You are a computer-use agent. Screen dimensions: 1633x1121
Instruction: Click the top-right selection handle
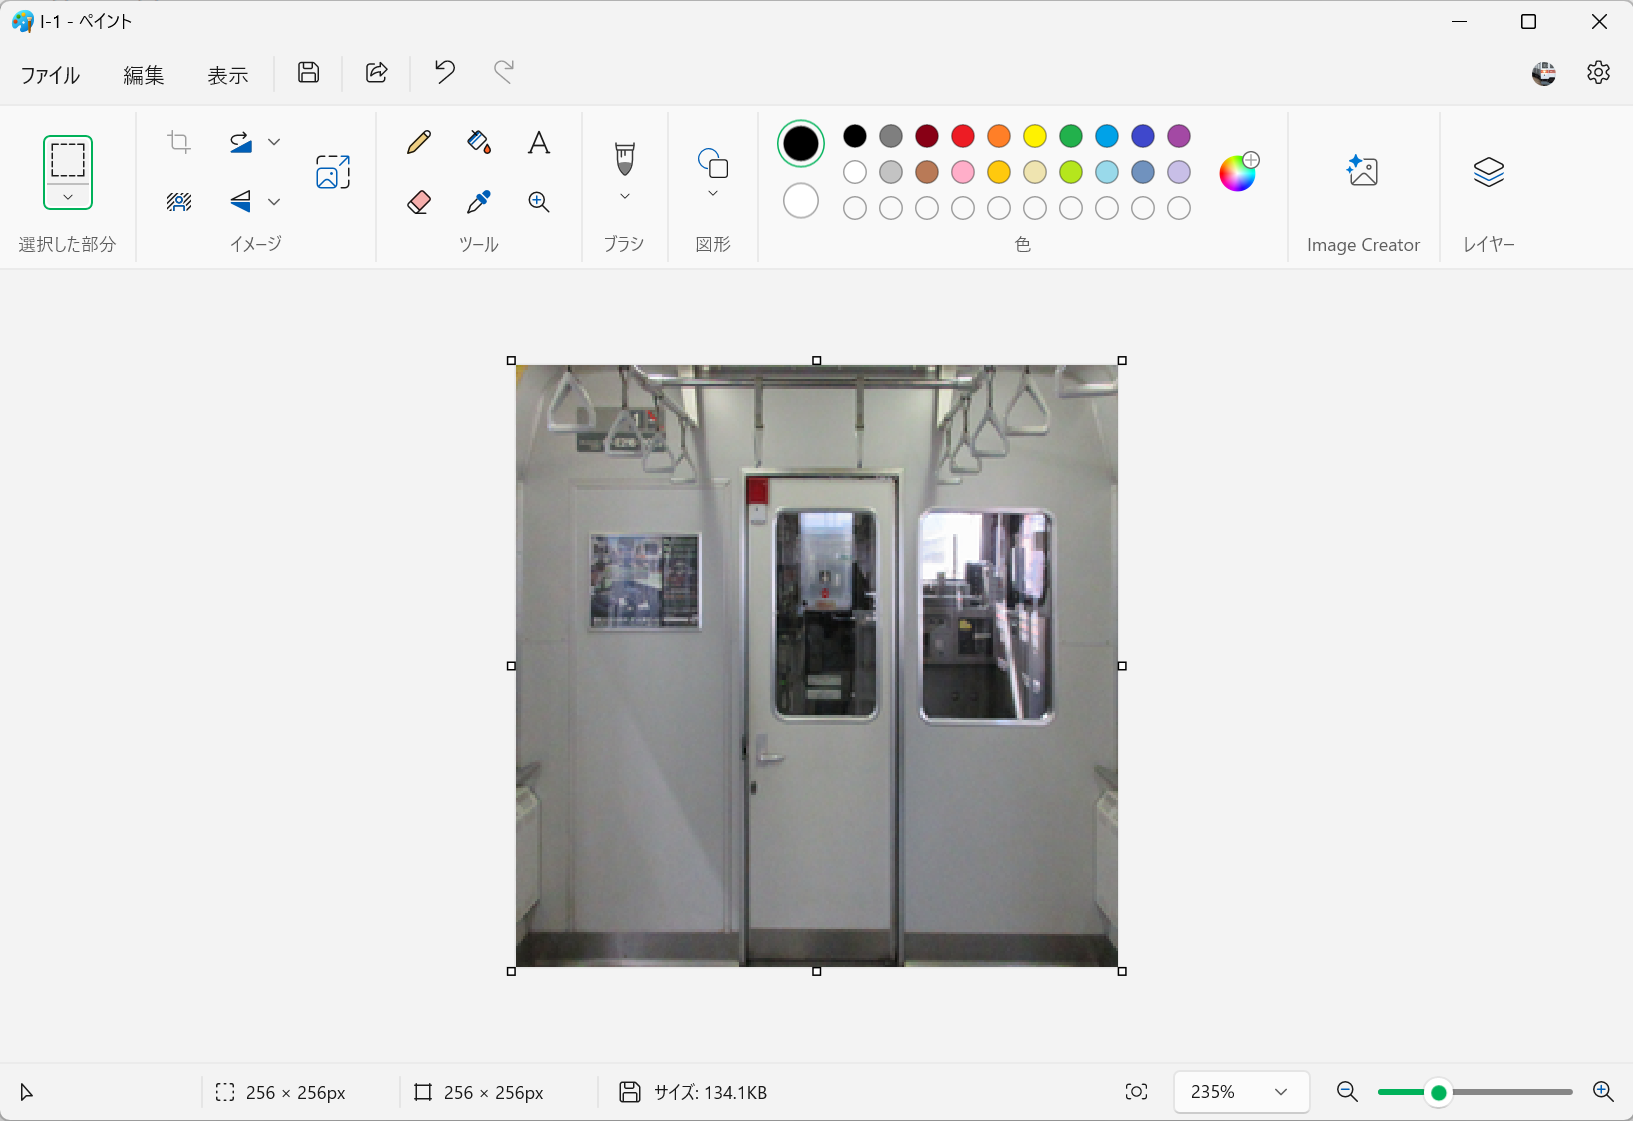coord(1122,360)
